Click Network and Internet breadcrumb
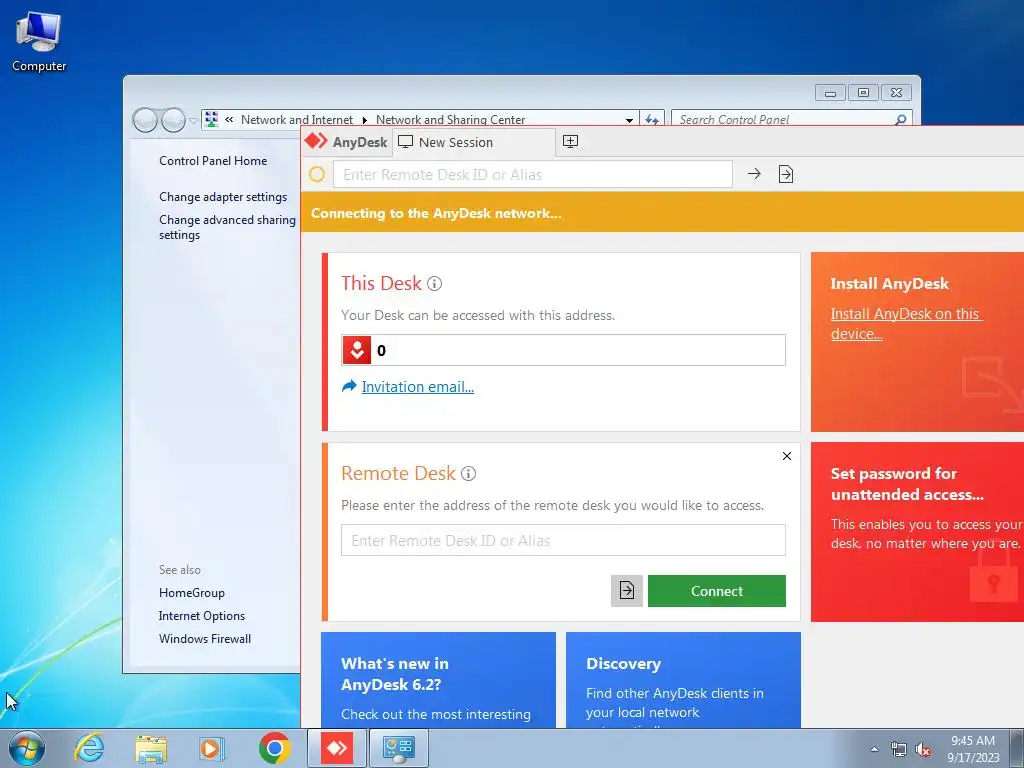This screenshot has width=1024, height=768. coord(296,120)
